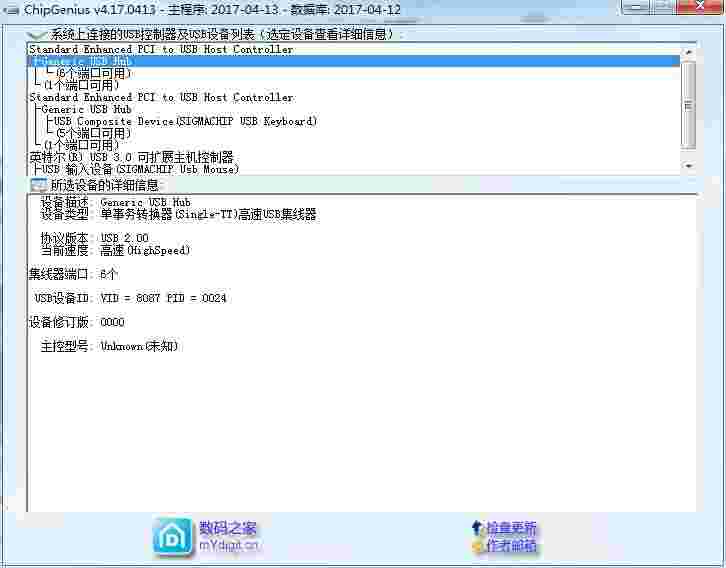This screenshot has width=726, height=568.
Task: Select USB 输入设备 (SIGMACHIP Usb Mouse) row
Action: 140,169
